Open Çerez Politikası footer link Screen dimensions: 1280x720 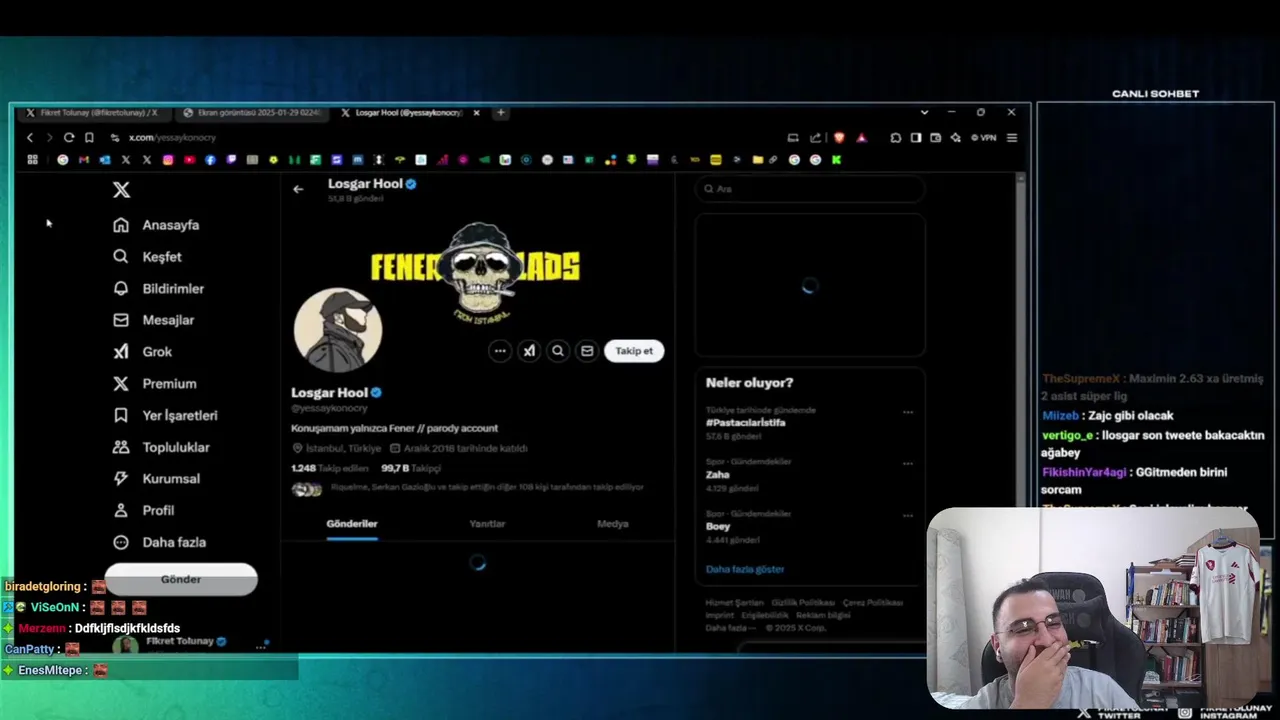click(873, 603)
